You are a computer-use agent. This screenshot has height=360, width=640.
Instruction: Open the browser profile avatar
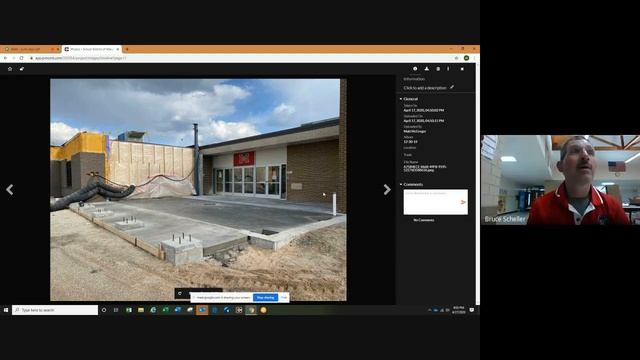pos(466,58)
